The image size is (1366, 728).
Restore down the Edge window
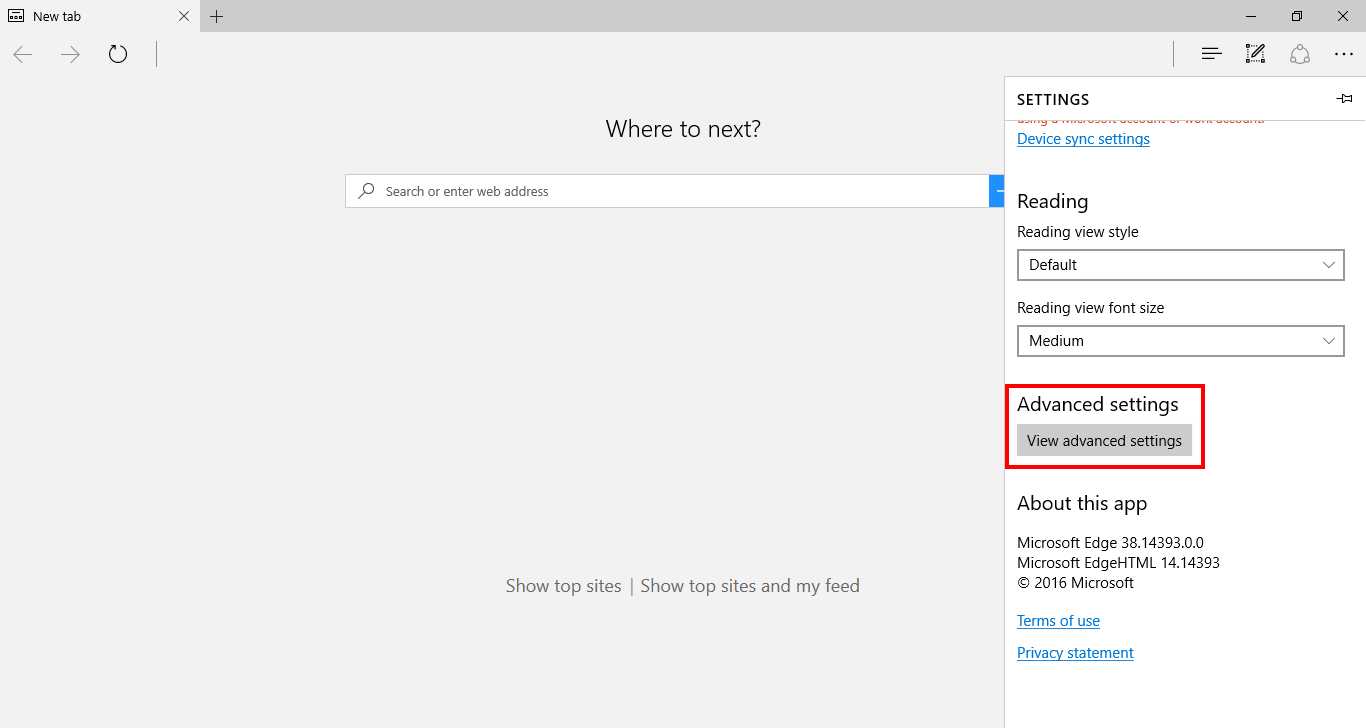point(1297,16)
